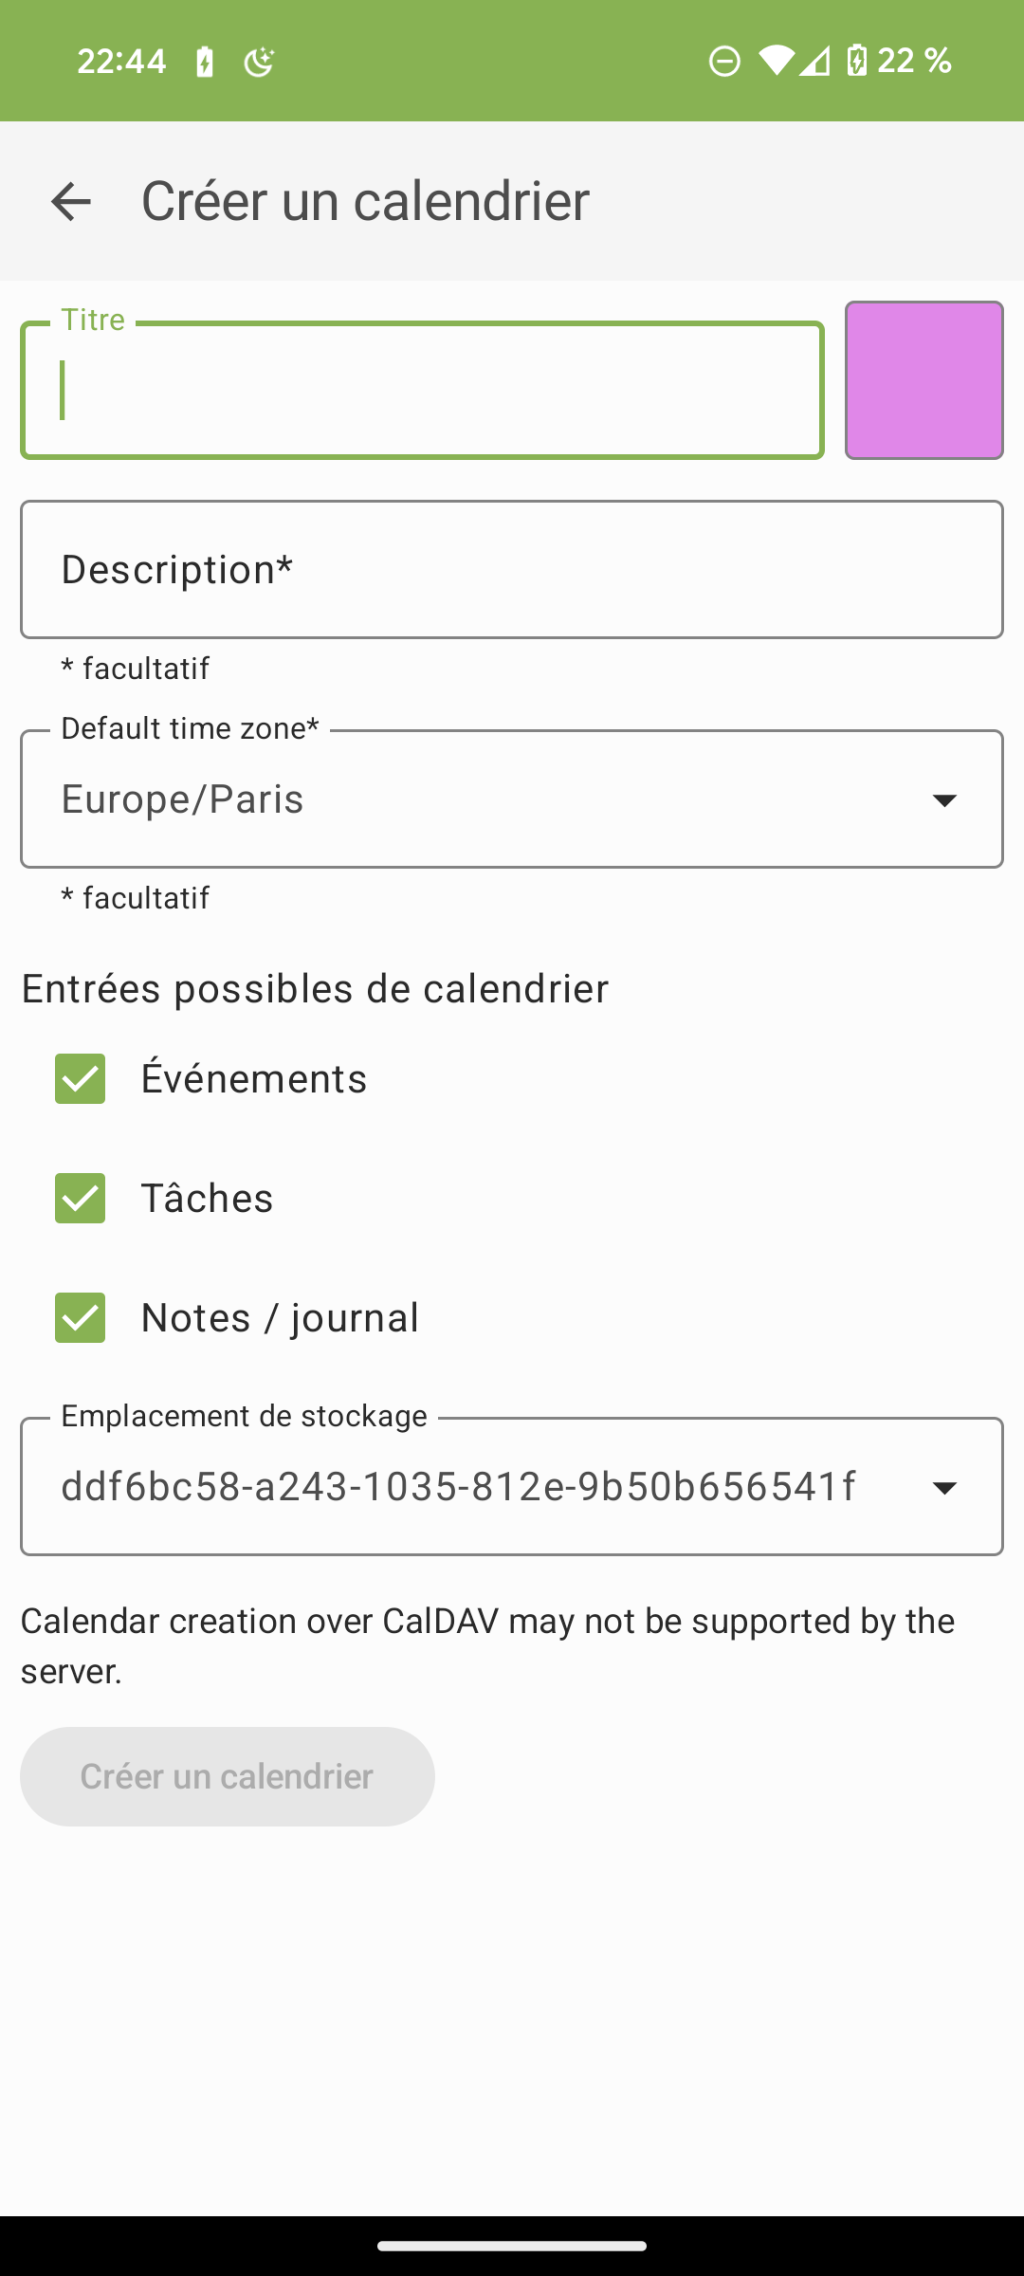Focus the Titre input field
1024x2276 pixels.
click(x=422, y=390)
